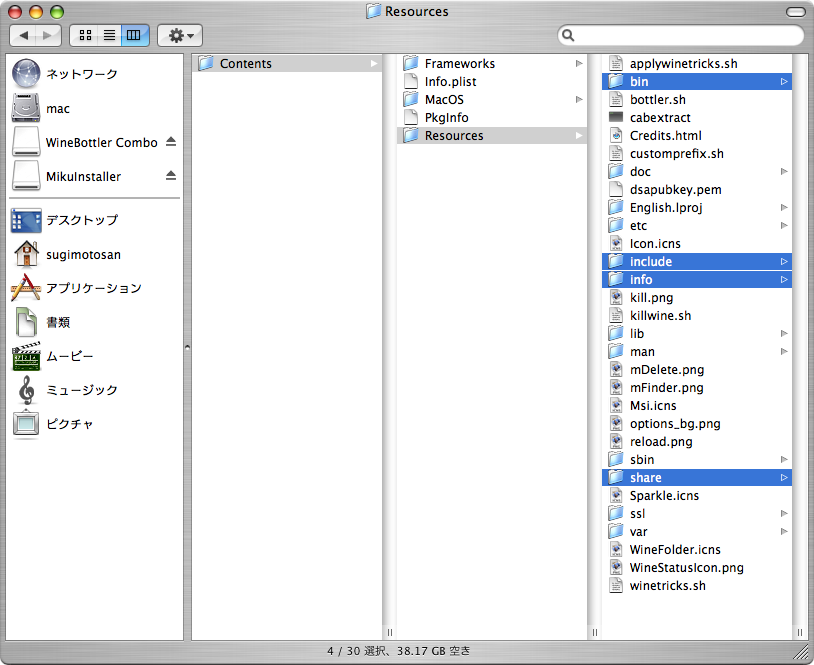Open the Music (ミュージック) sidebar icon
This screenshot has width=814, height=665.
26,390
